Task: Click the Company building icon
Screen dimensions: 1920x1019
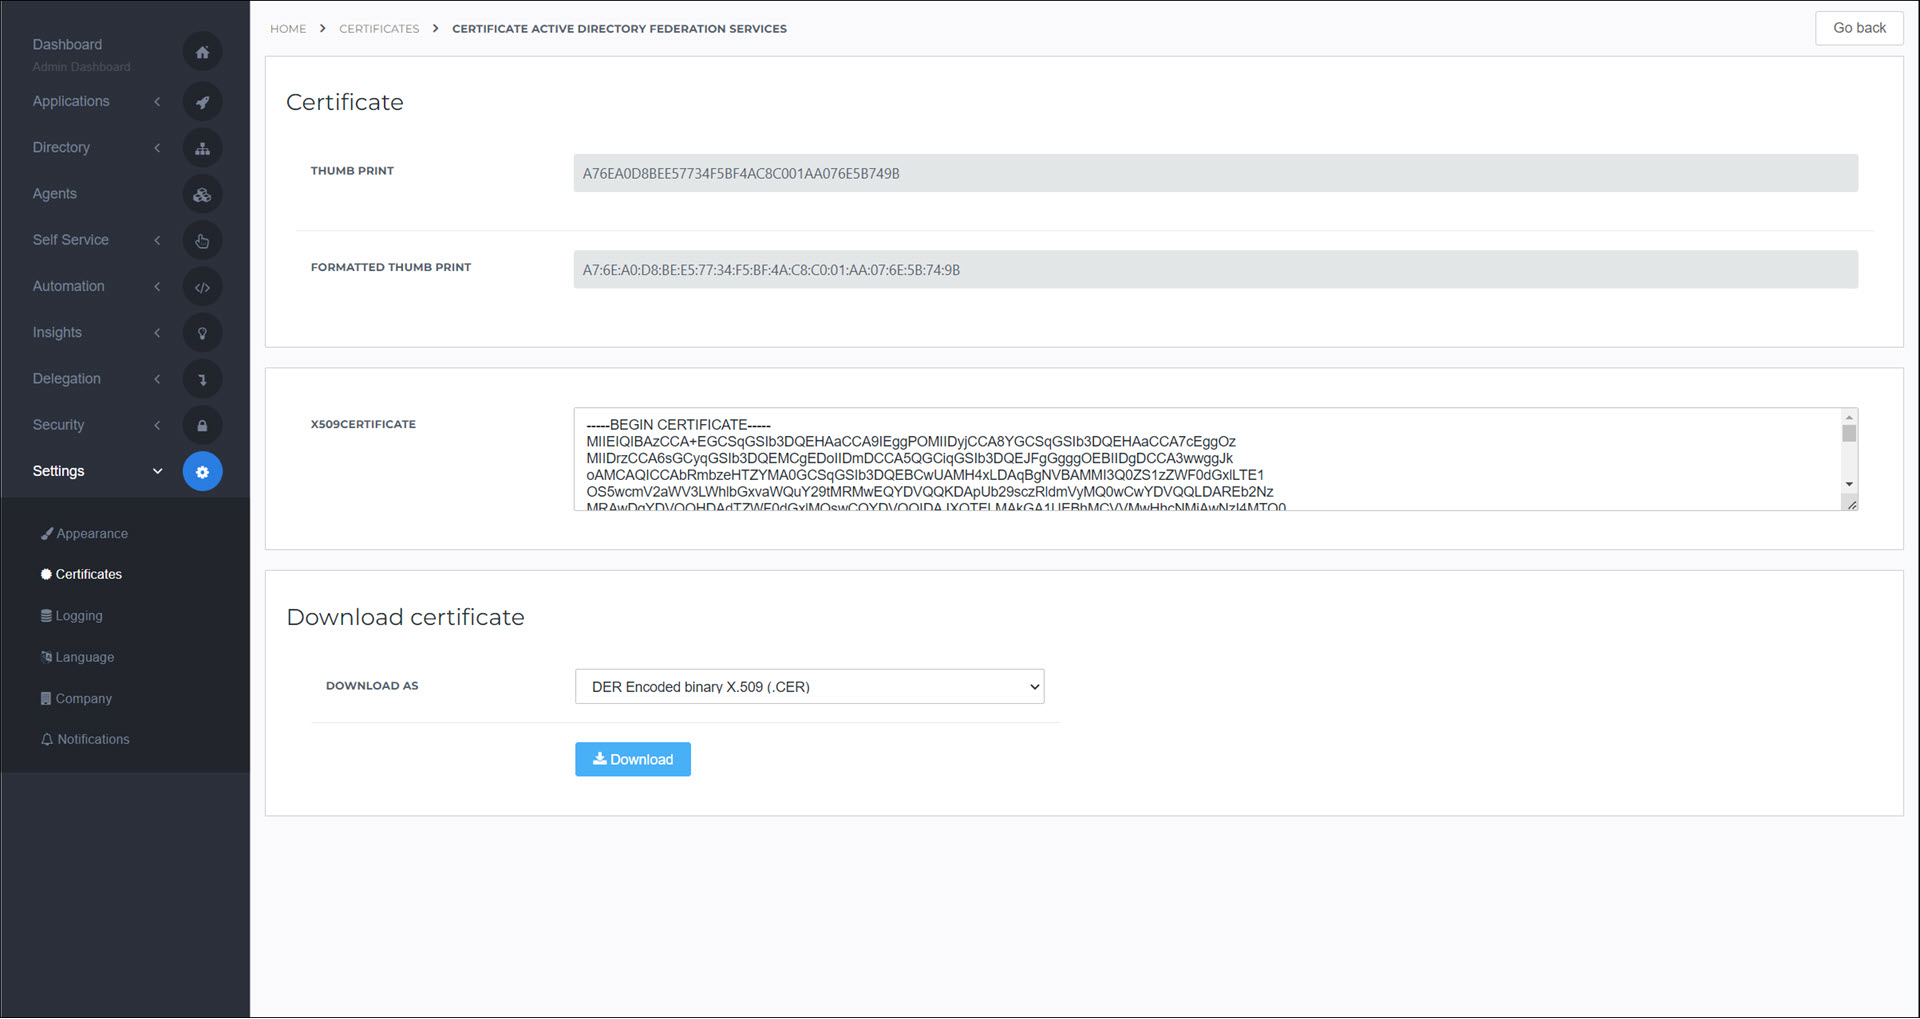Action: click(46, 699)
